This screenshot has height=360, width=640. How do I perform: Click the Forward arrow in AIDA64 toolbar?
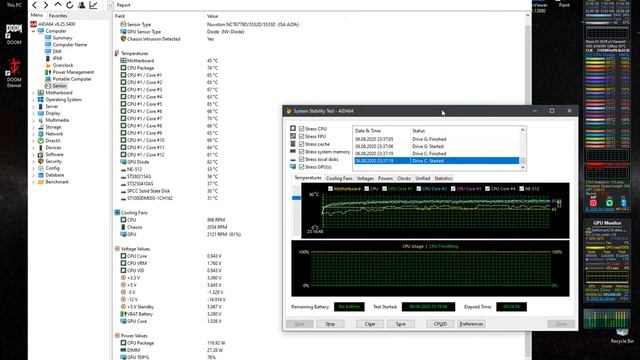pyautogui.click(x=46, y=5)
